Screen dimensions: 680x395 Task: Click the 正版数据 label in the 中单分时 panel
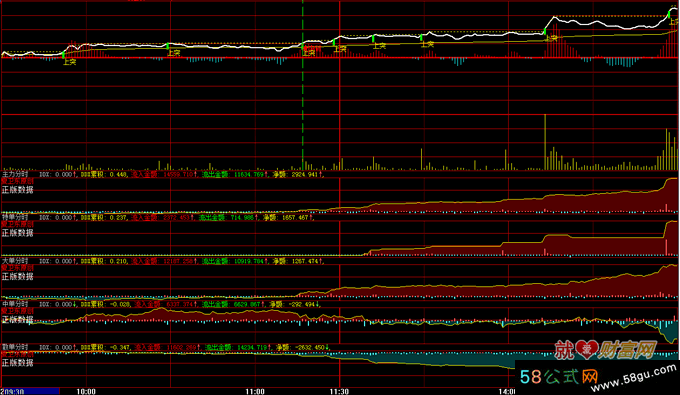click(17, 320)
